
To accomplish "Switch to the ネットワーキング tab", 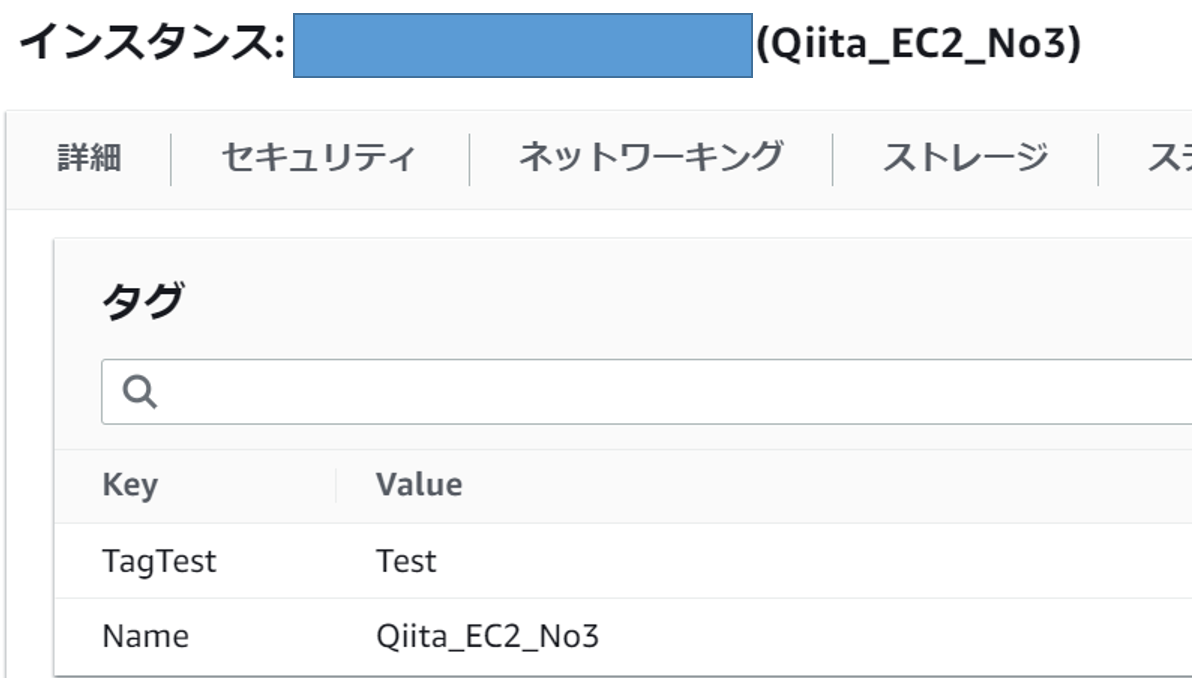I will tap(650, 157).
